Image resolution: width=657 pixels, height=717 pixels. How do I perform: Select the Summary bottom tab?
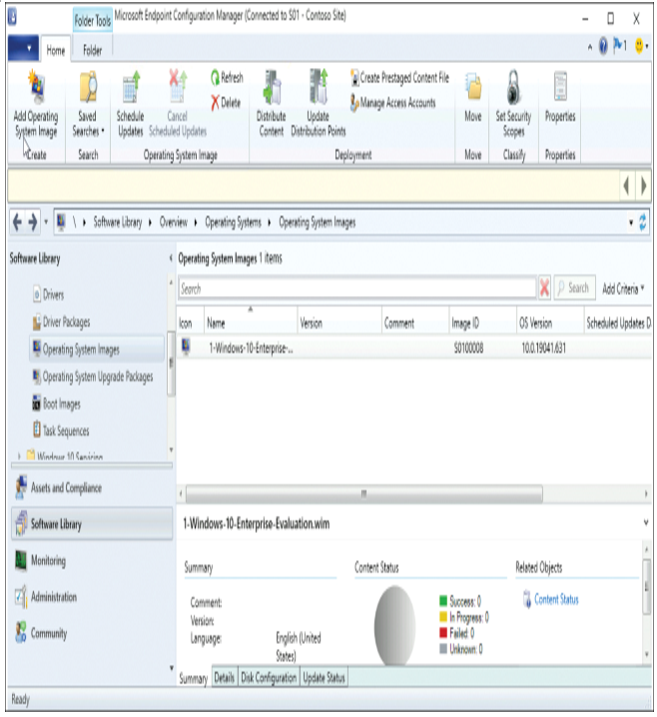pos(193,678)
